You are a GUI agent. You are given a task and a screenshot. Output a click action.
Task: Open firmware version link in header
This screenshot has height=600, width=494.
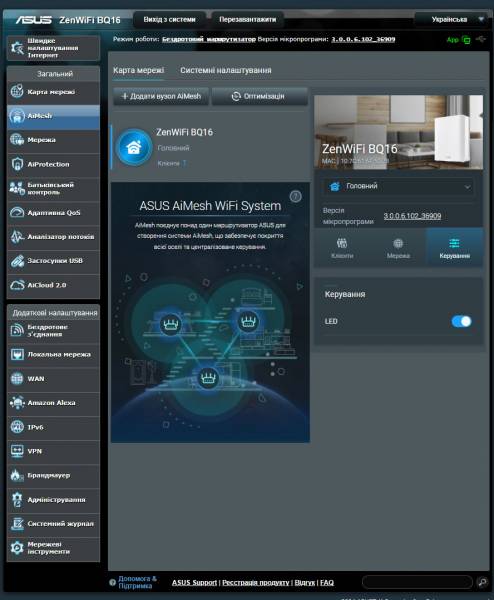click(363, 39)
